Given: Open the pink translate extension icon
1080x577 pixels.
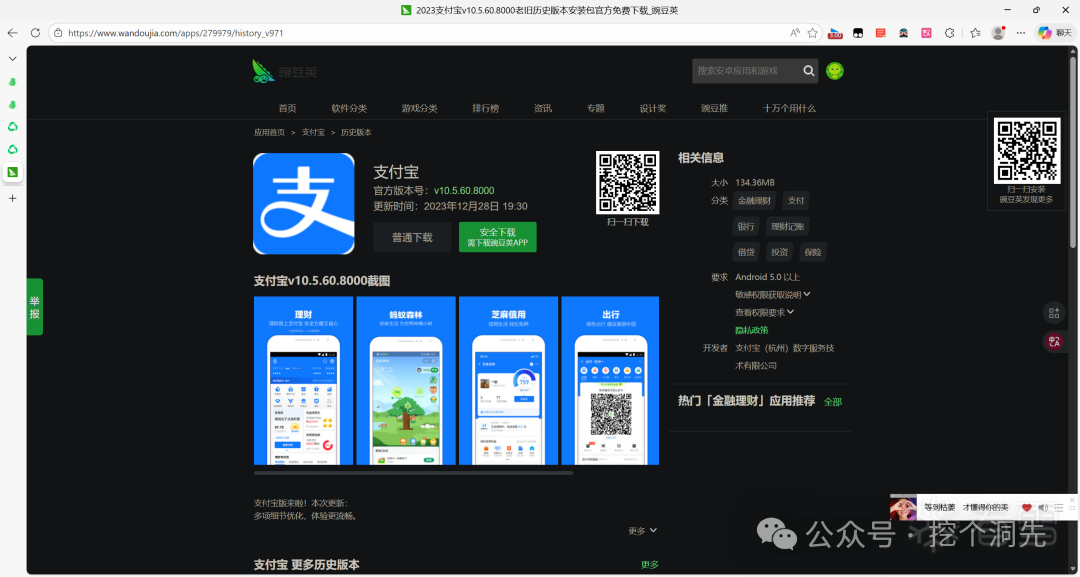Looking at the screenshot, I should (x=926, y=32).
